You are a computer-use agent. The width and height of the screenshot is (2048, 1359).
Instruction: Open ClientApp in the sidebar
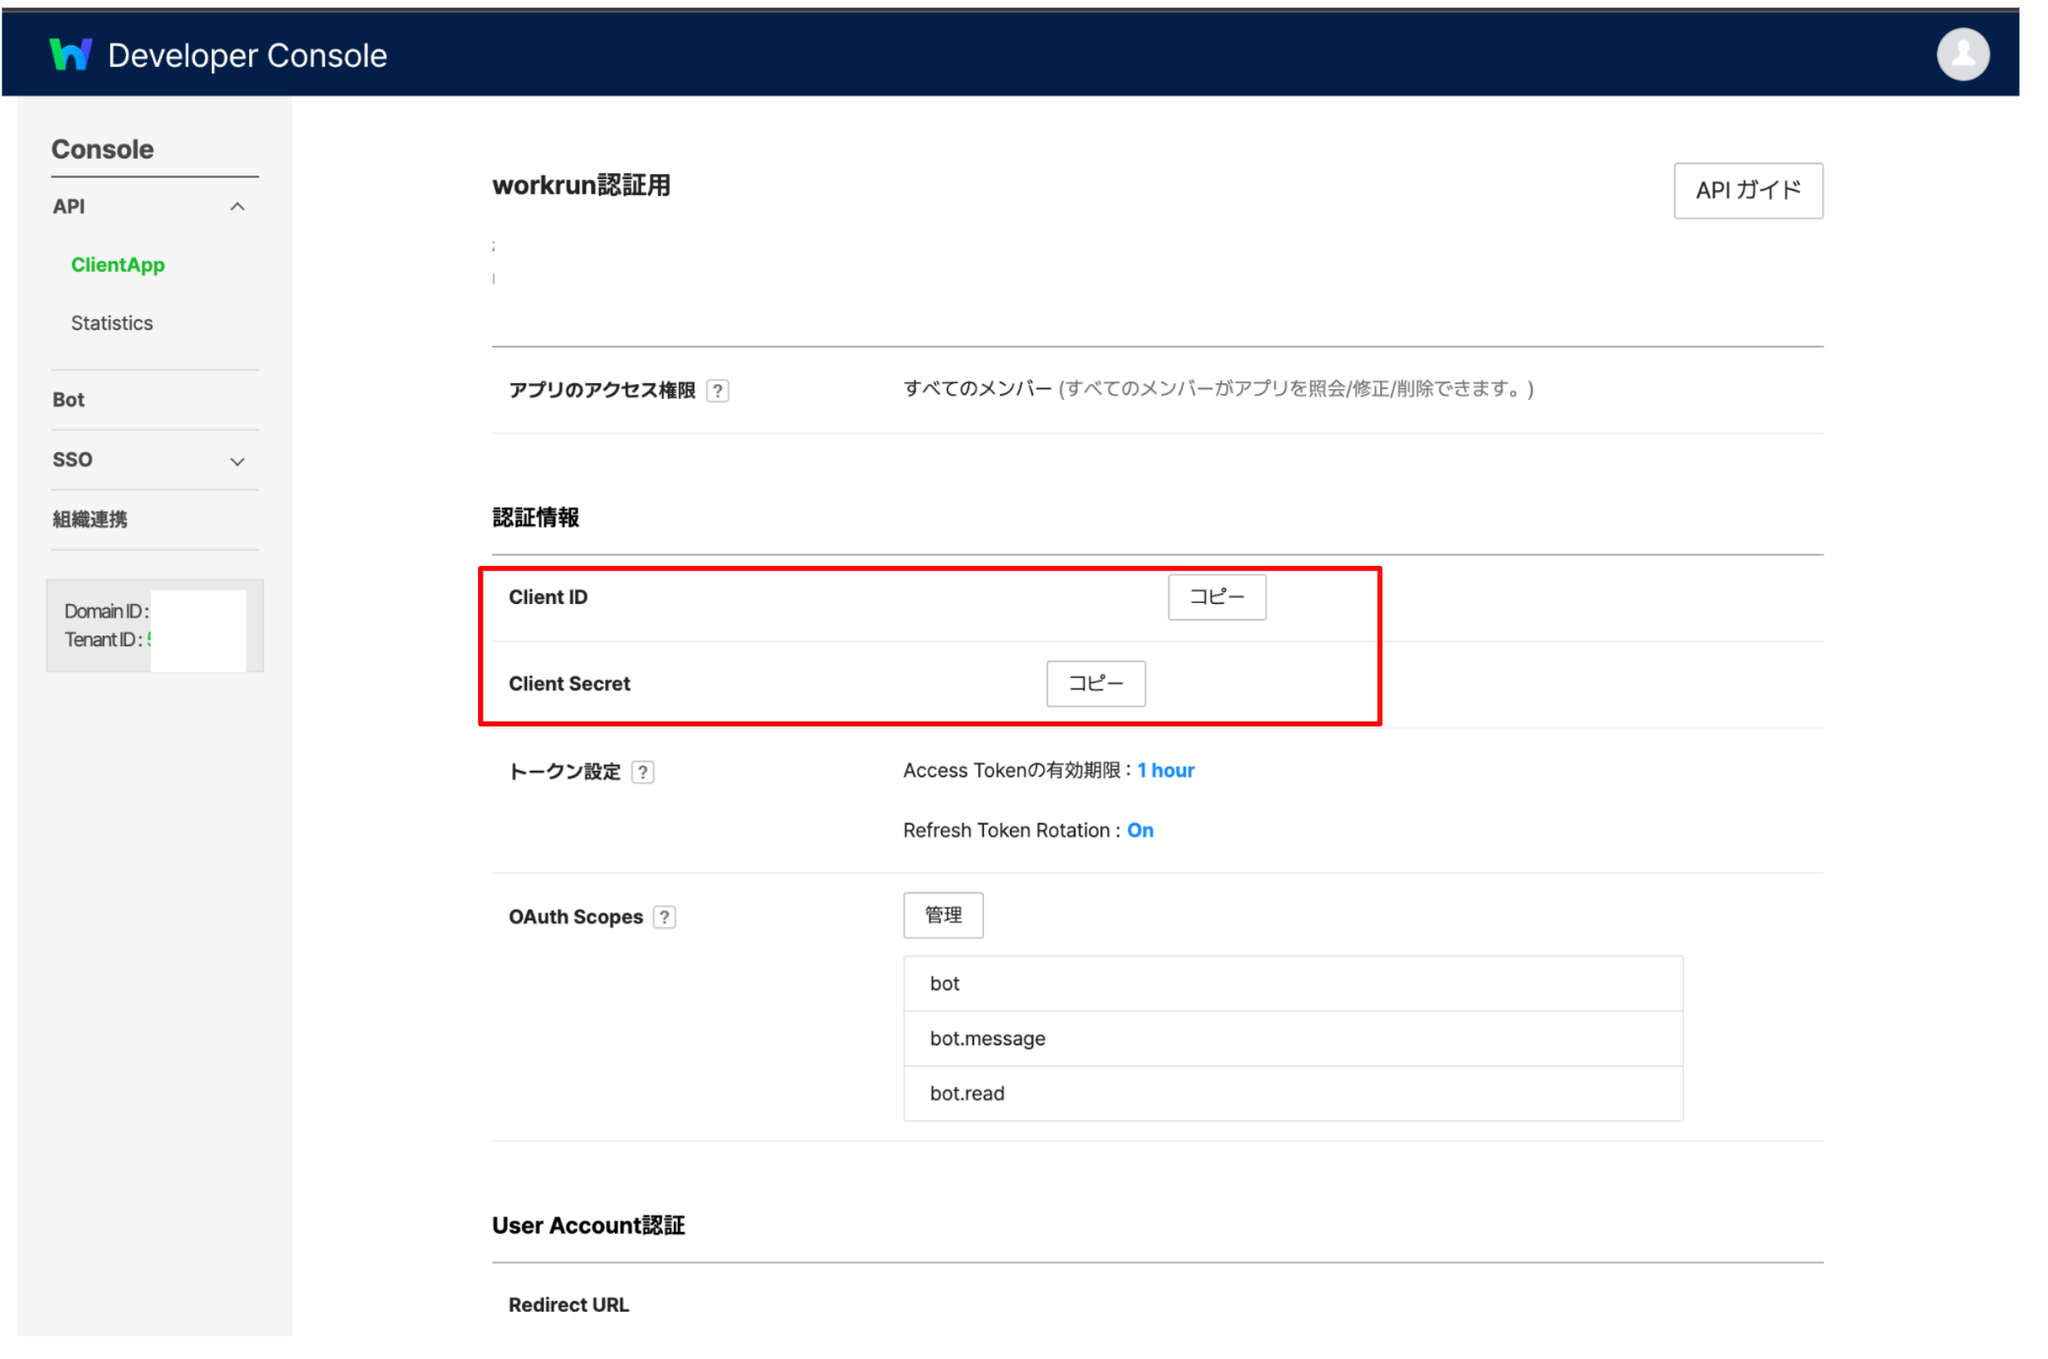[118, 265]
